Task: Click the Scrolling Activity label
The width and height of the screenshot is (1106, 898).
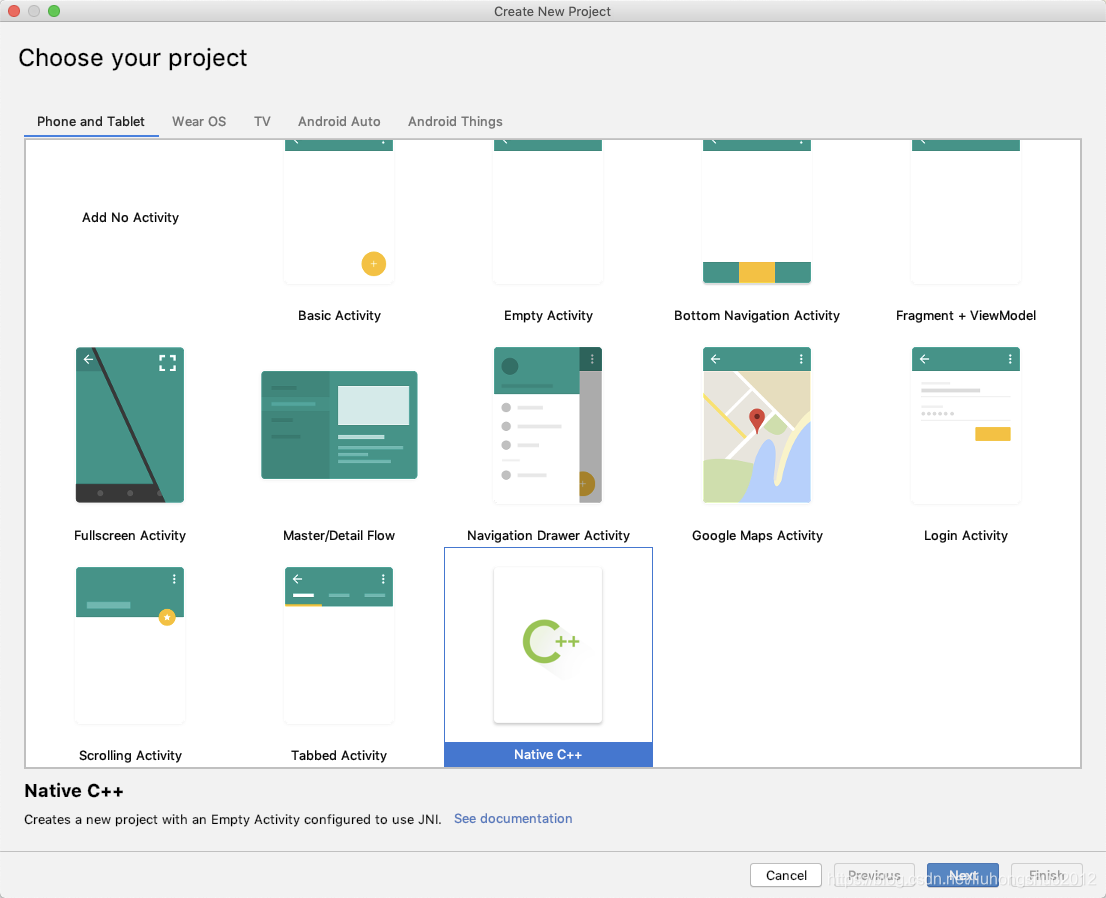Action: click(130, 756)
